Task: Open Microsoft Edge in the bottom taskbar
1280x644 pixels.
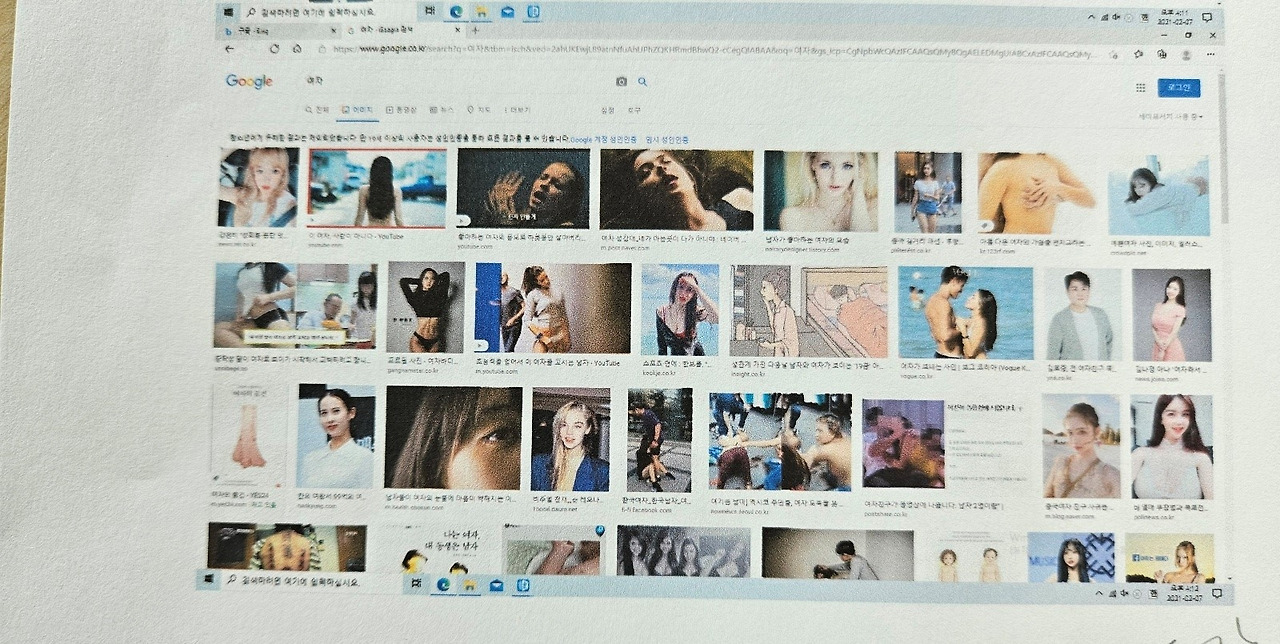Action: [442, 584]
